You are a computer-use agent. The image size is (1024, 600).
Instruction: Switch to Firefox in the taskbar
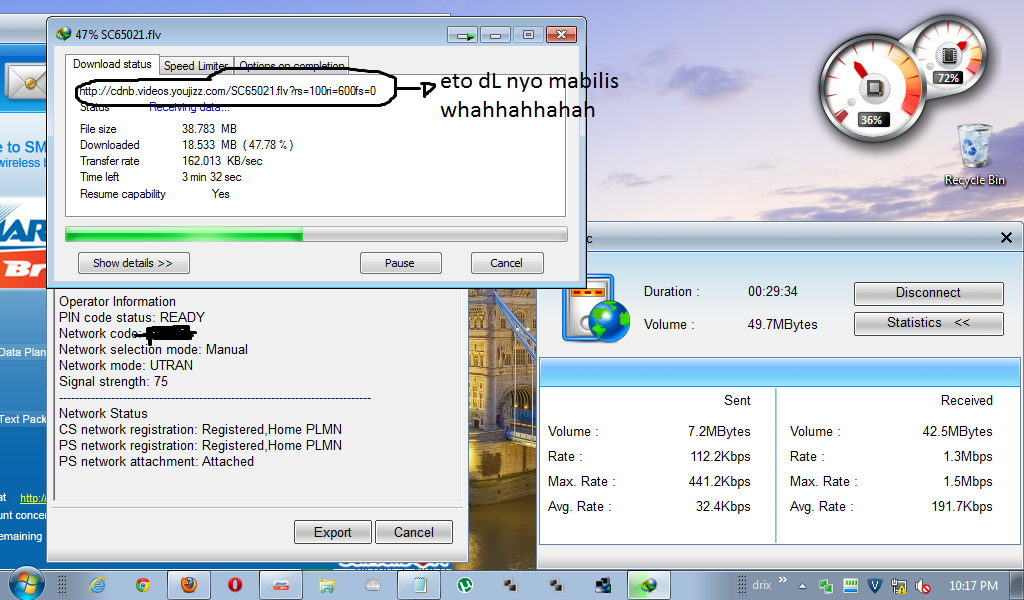[189, 585]
